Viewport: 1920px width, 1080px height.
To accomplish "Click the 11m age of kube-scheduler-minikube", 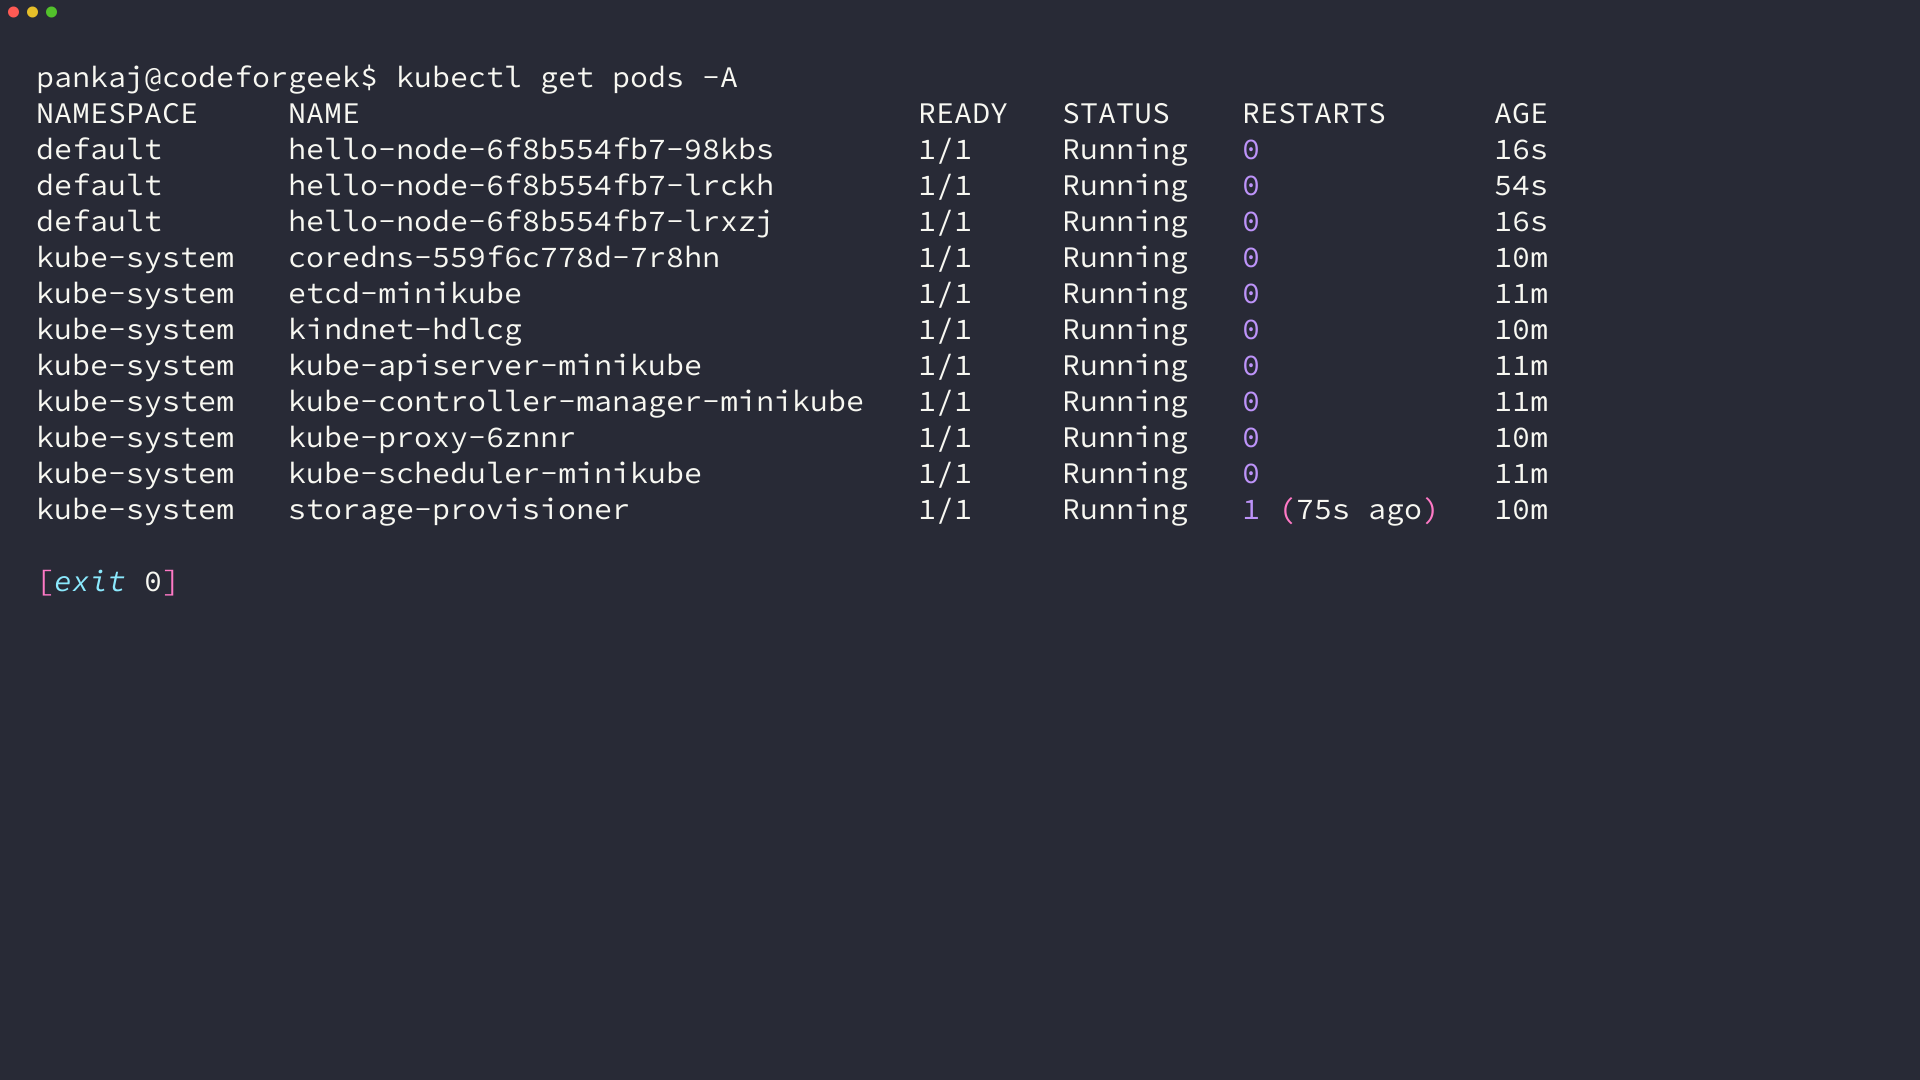I will click(x=1521, y=474).
